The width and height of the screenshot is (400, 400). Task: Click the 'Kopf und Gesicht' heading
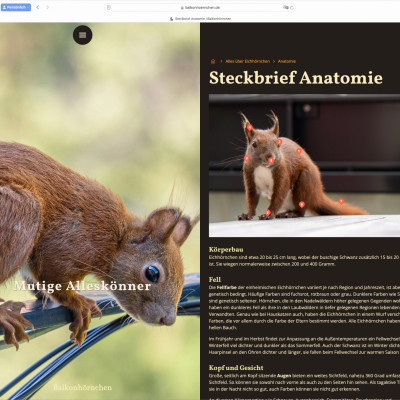(x=236, y=368)
